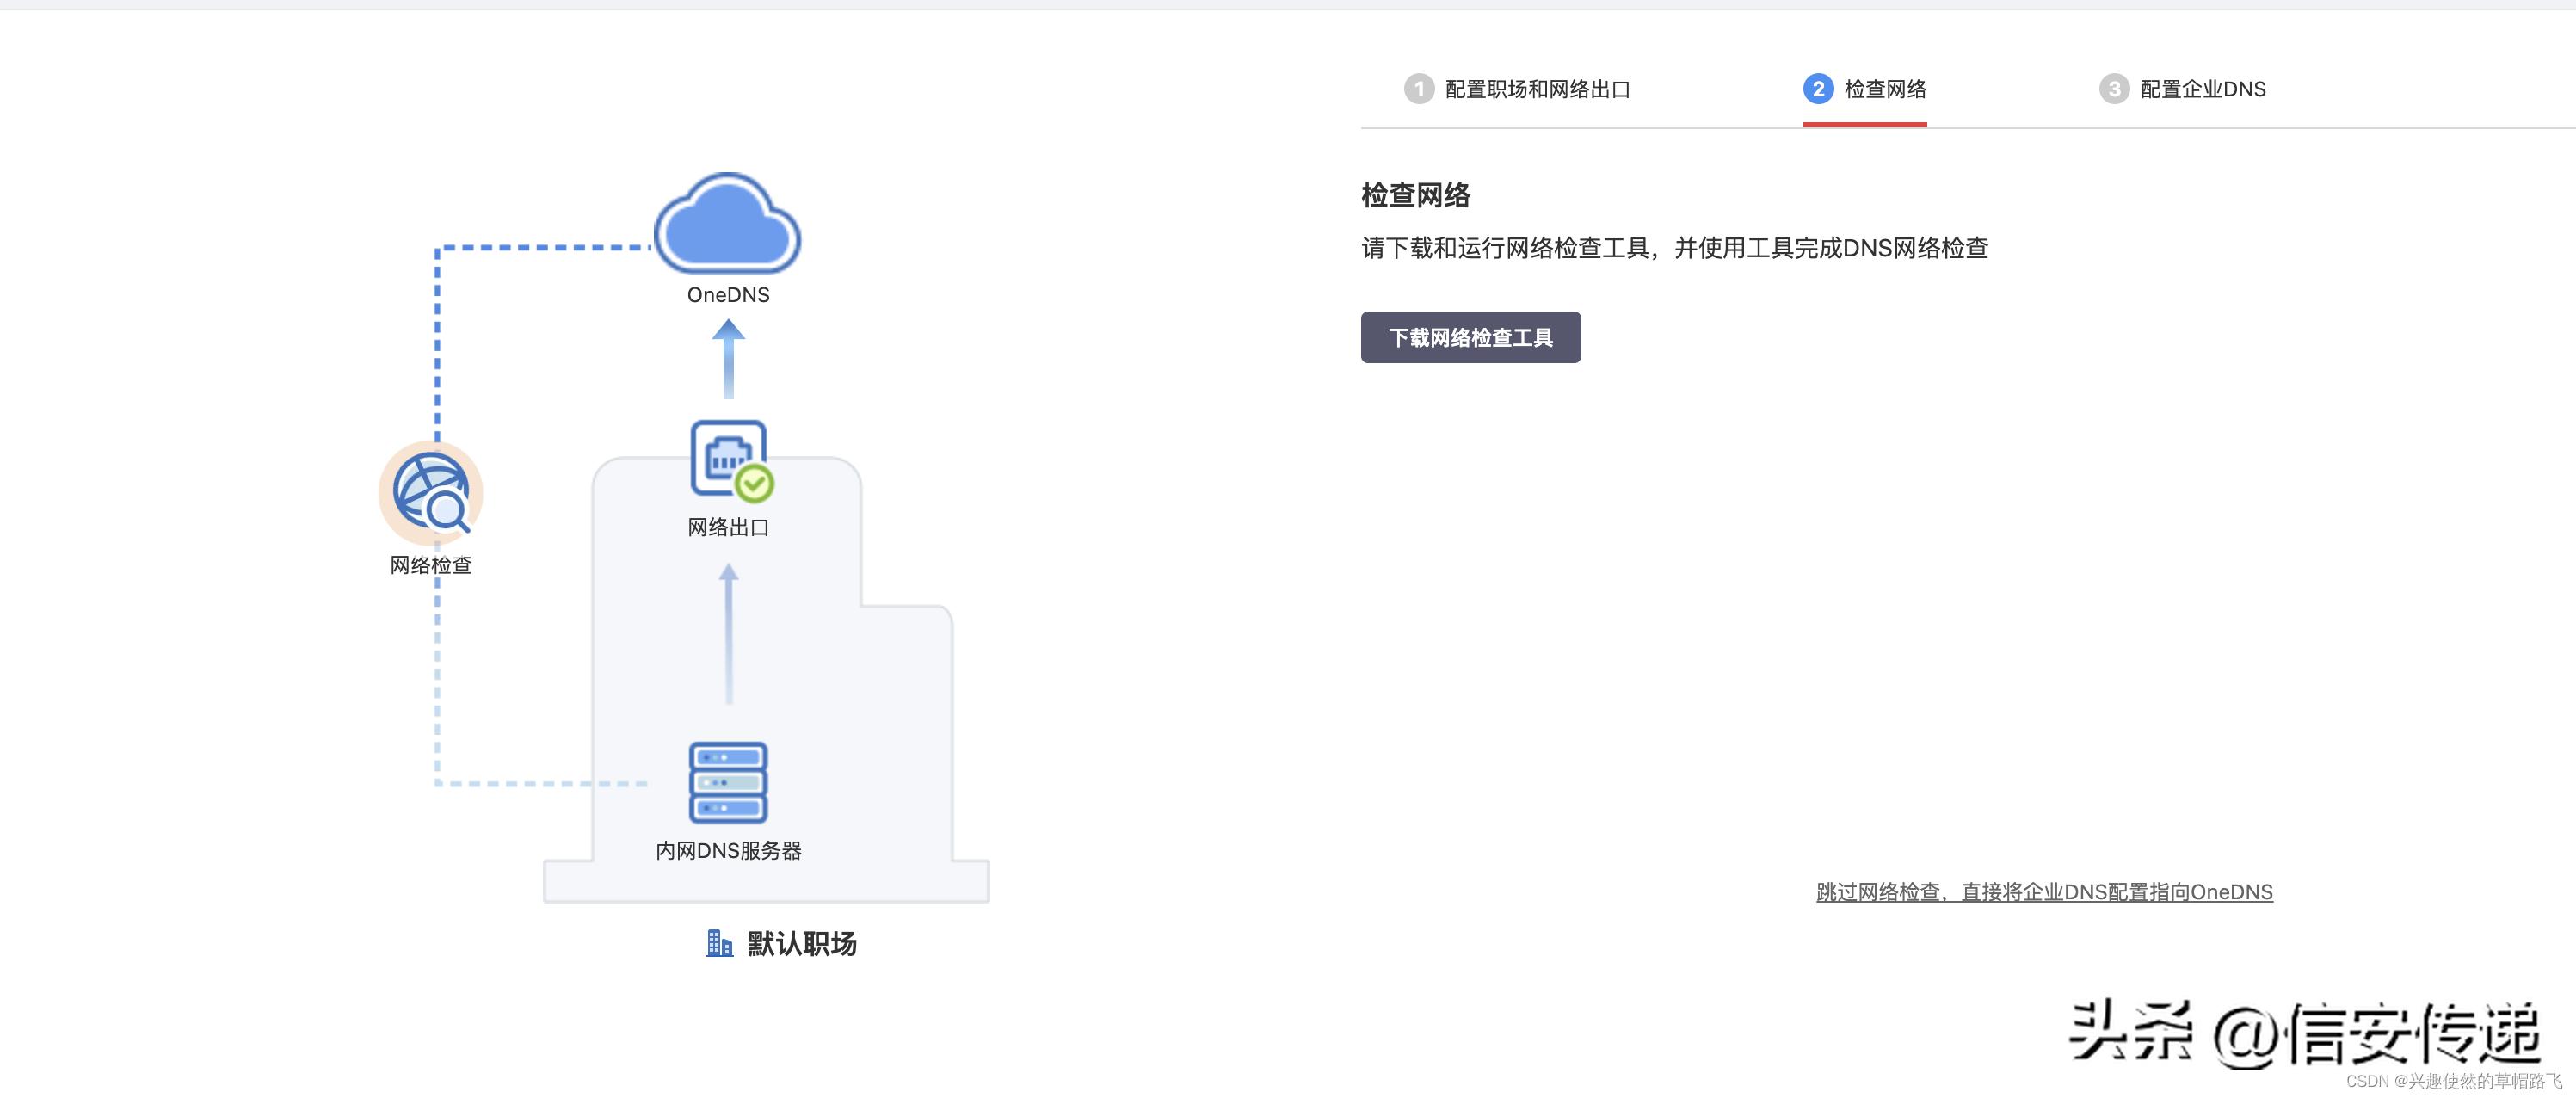
Task: Click the 网络出口 text label
Action: point(728,527)
